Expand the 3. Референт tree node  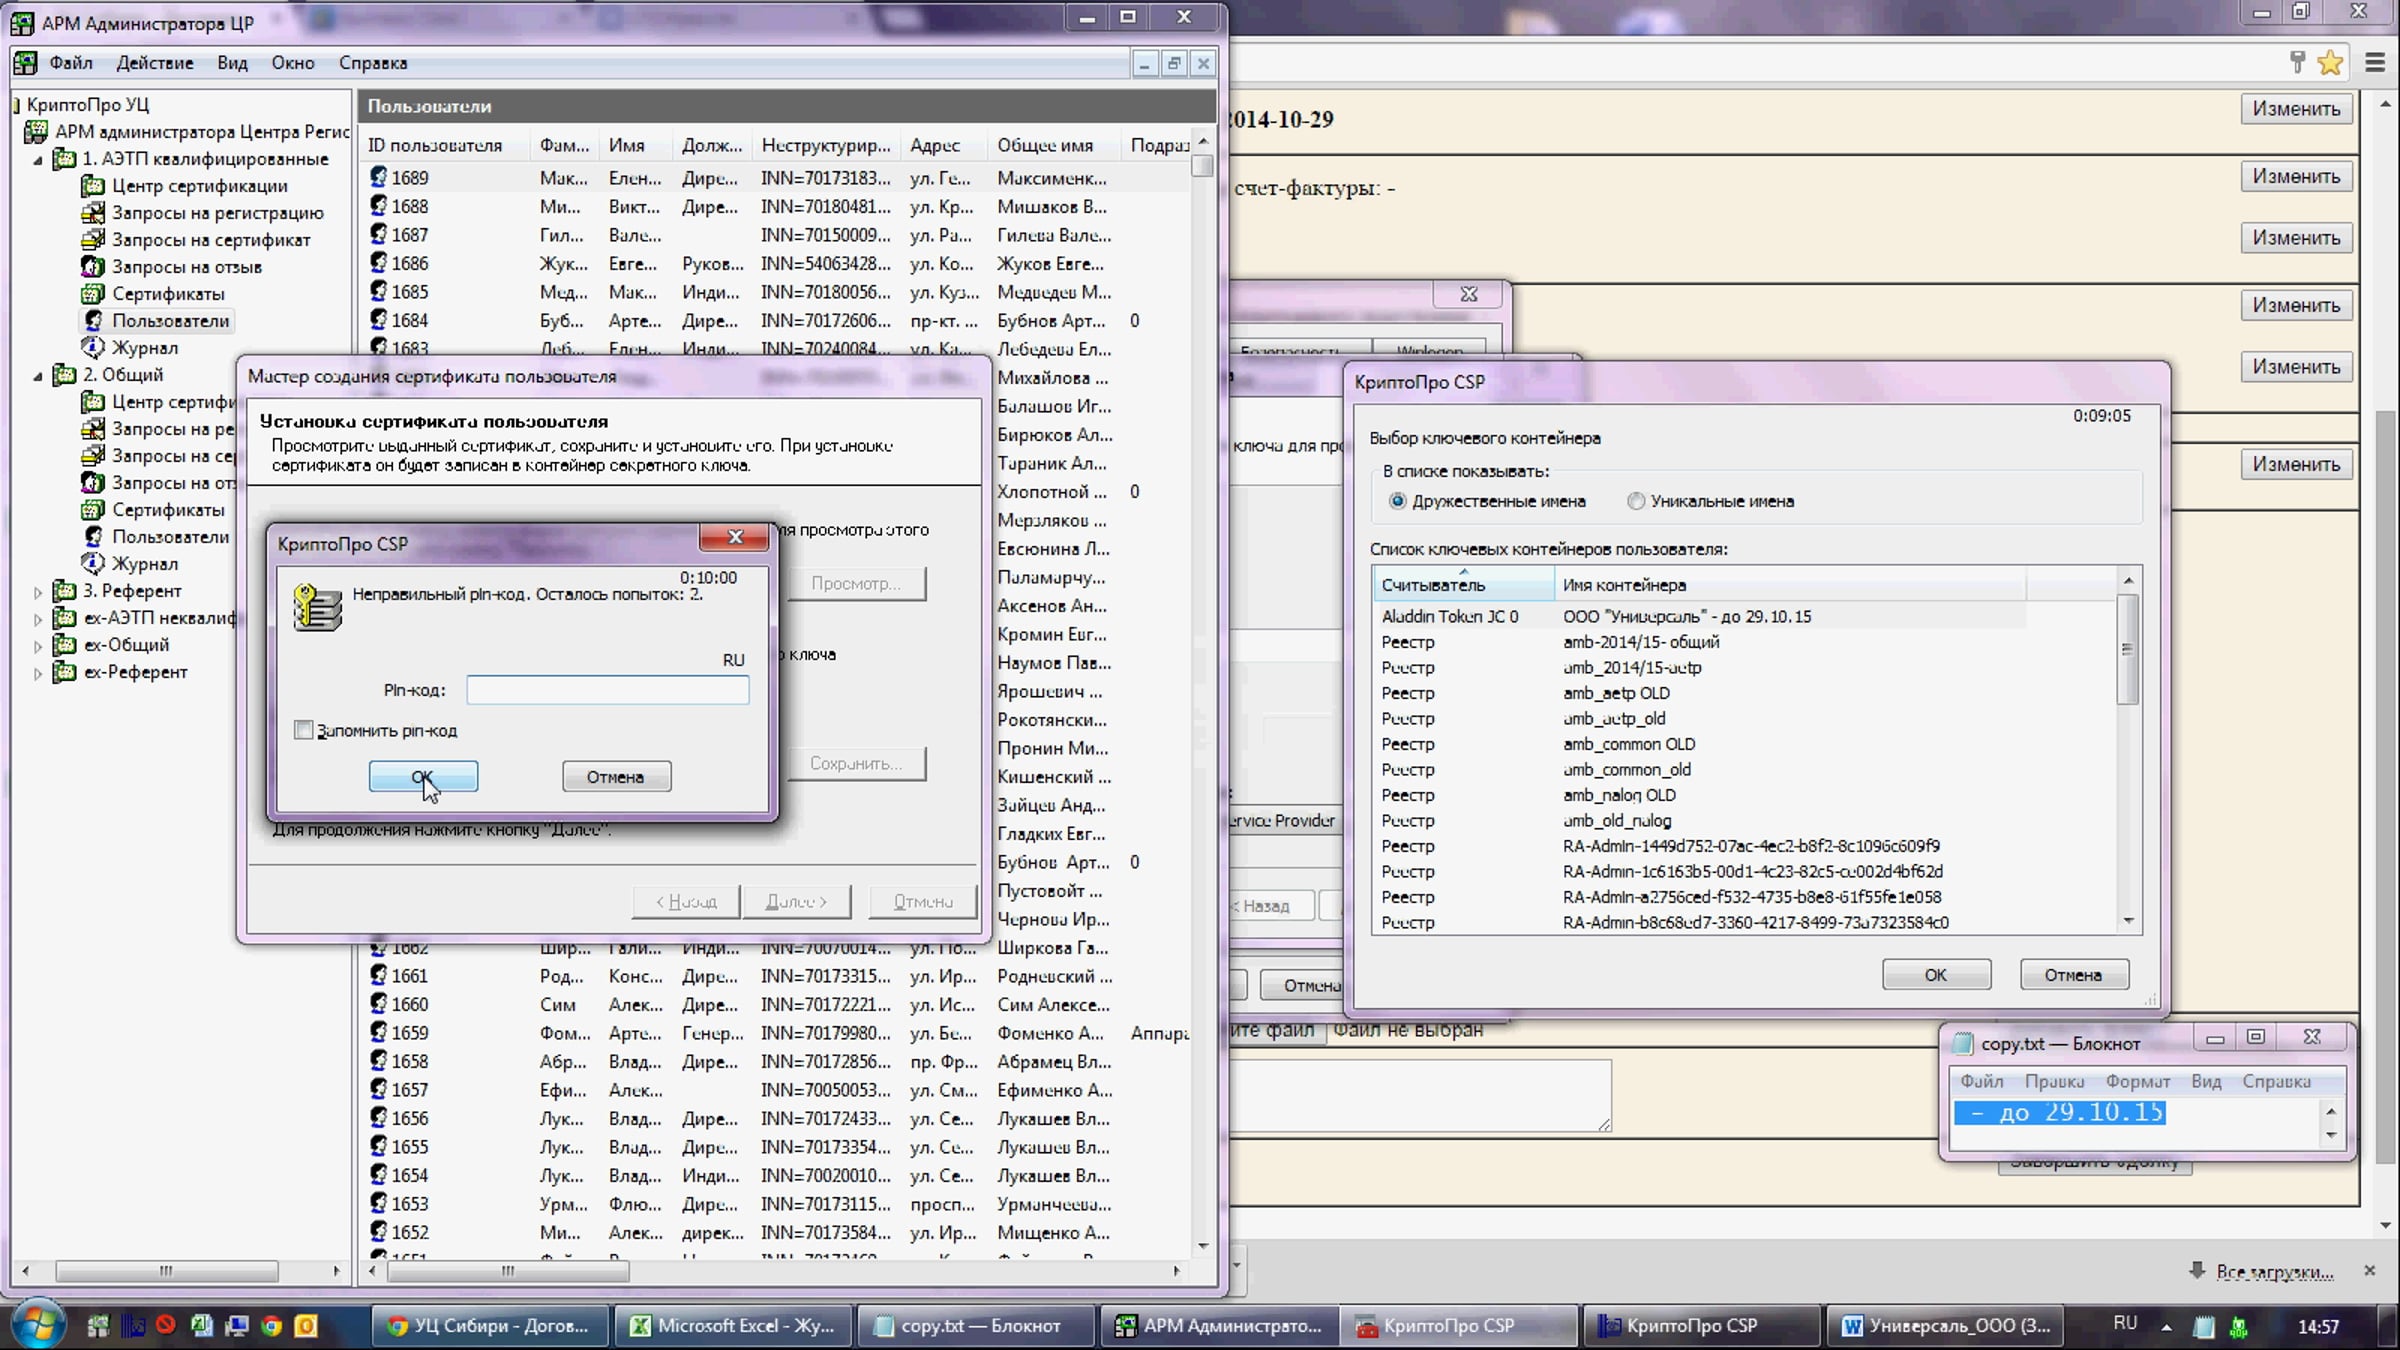coord(38,592)
